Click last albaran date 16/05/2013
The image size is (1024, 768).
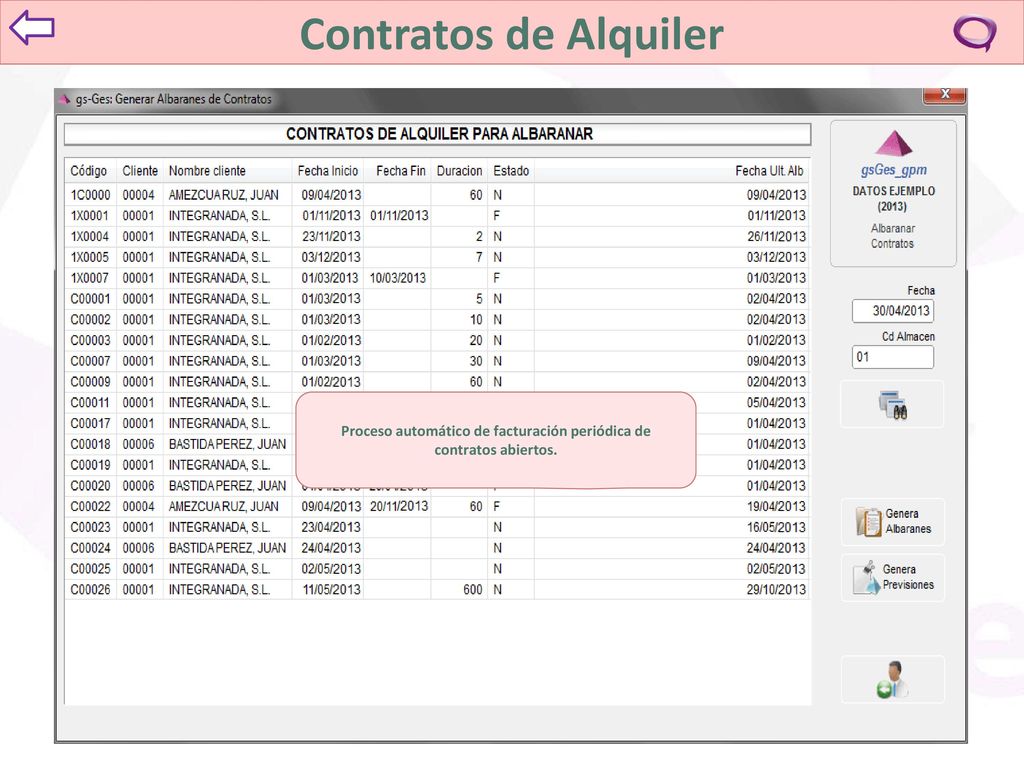776,527
